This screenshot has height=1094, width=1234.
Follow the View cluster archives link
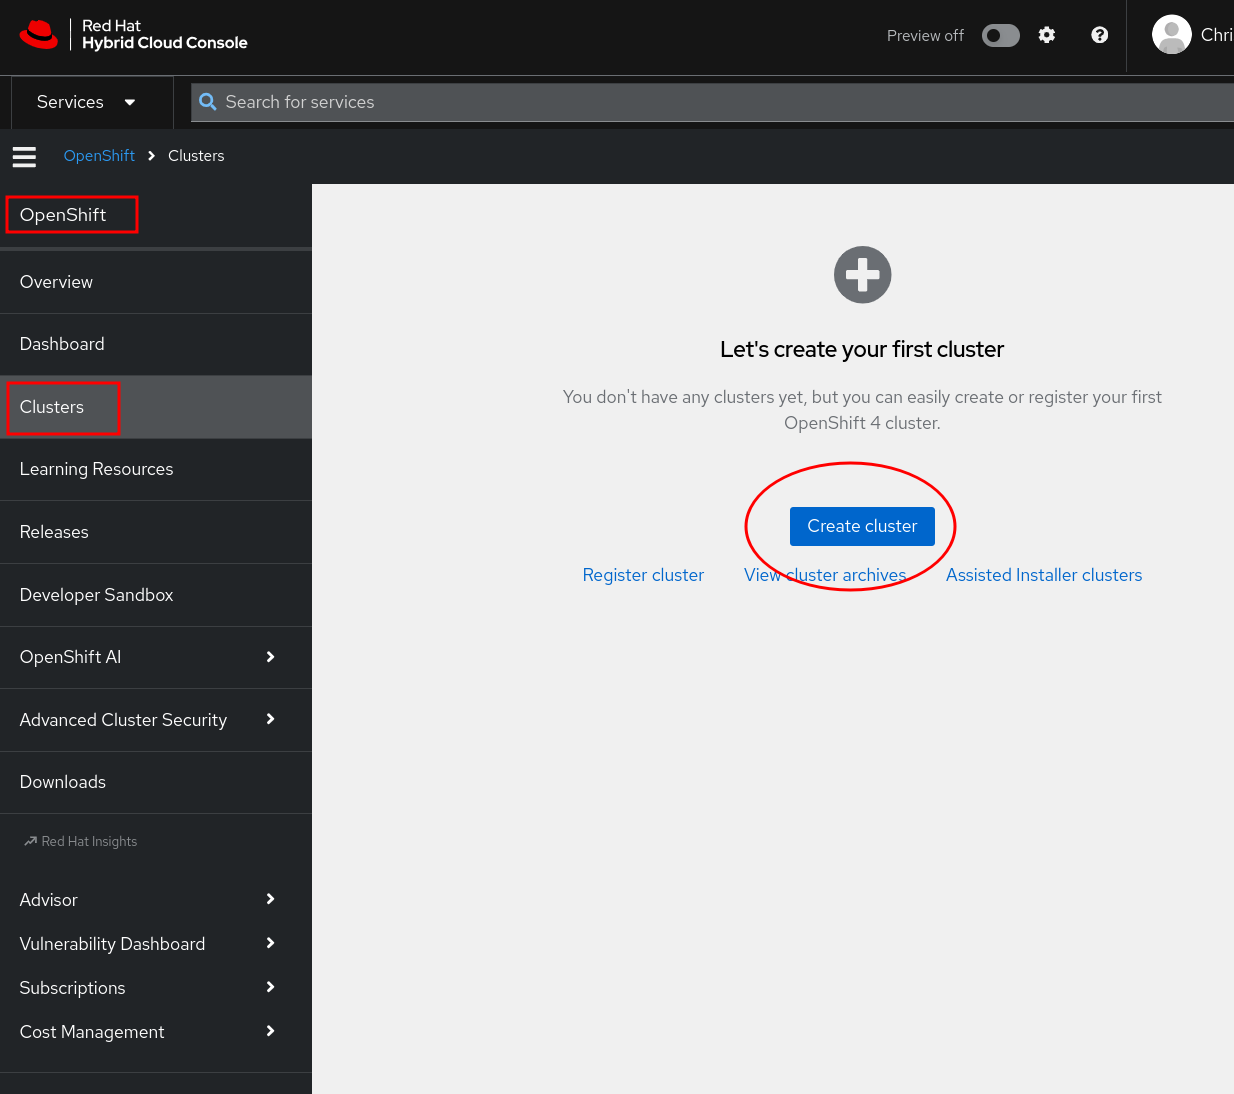[825, 575]
